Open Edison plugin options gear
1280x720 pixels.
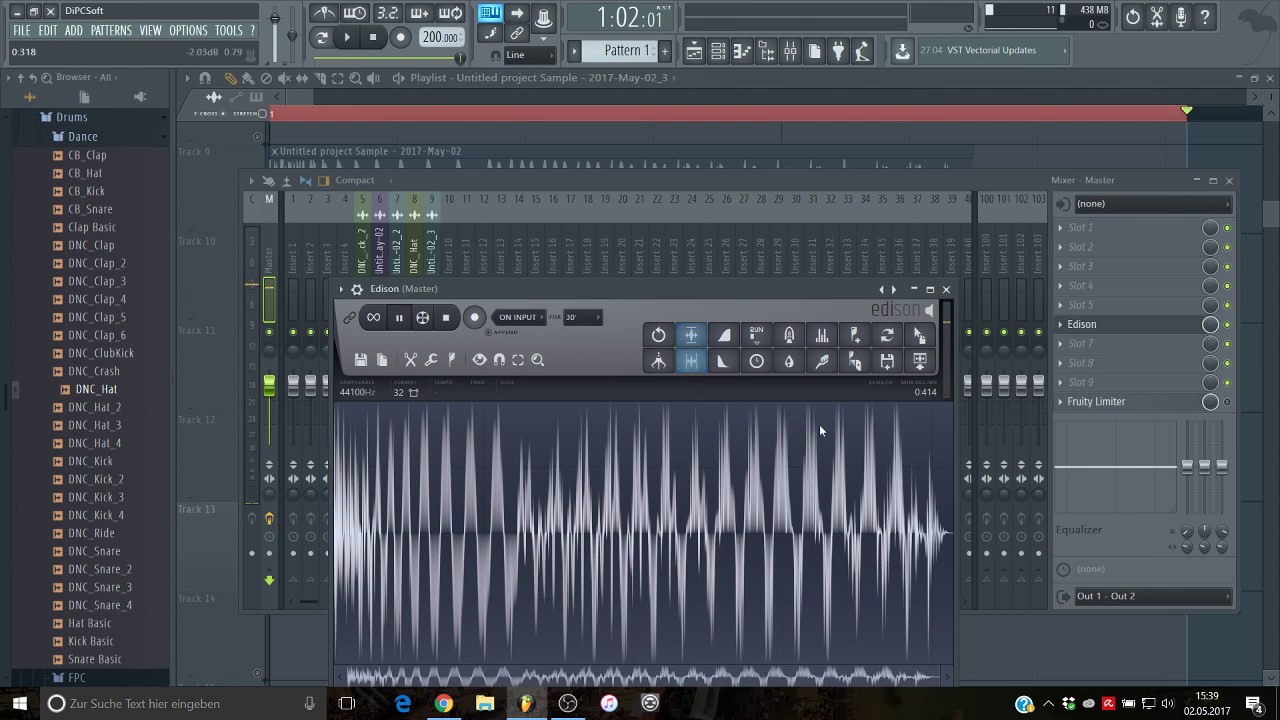pyautogui.click(x=357, y=289)
